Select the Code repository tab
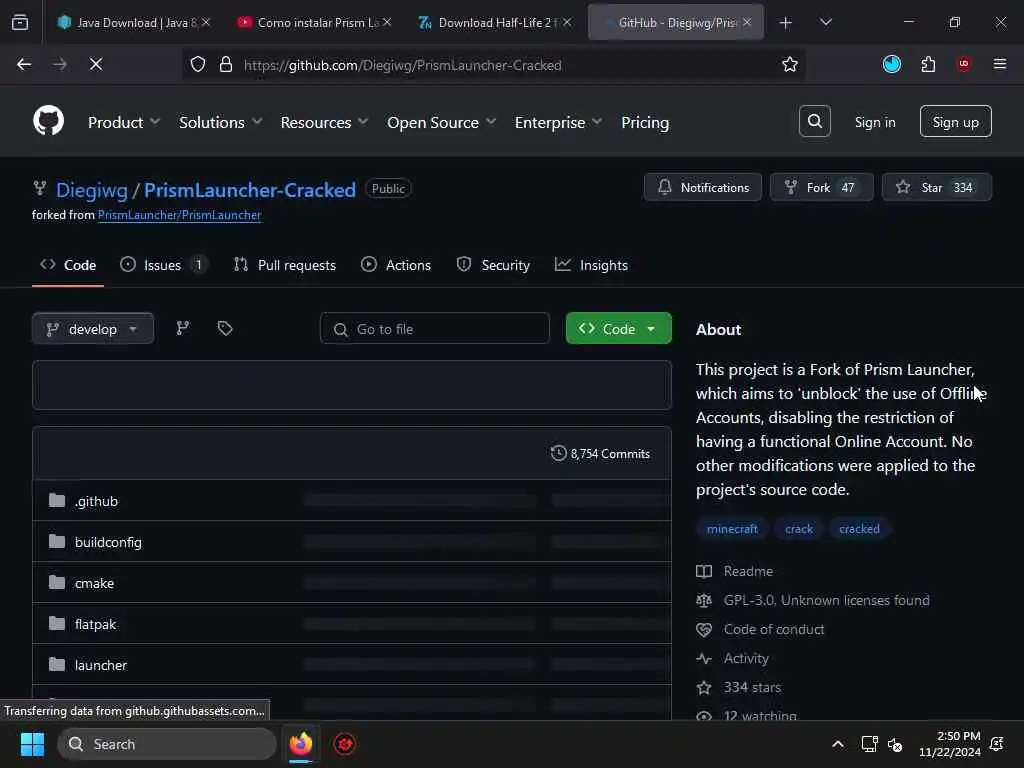 68,264
